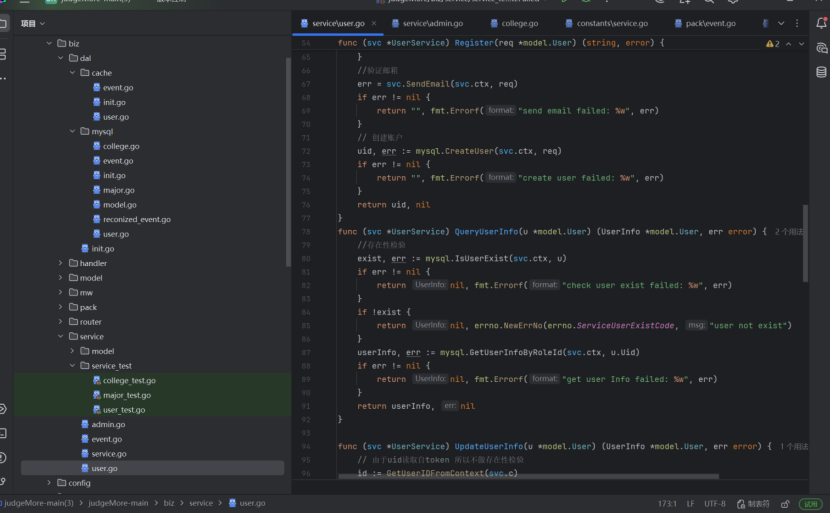
Task: Switch to the constants\service.go tab
Action: pos(606,23)
